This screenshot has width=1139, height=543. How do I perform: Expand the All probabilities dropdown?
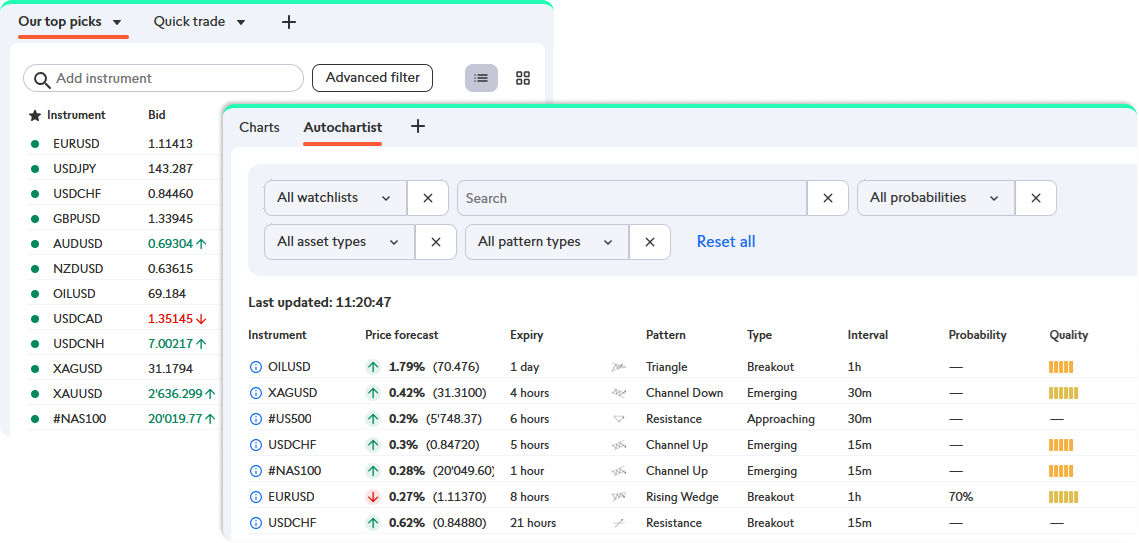point(935,198)
